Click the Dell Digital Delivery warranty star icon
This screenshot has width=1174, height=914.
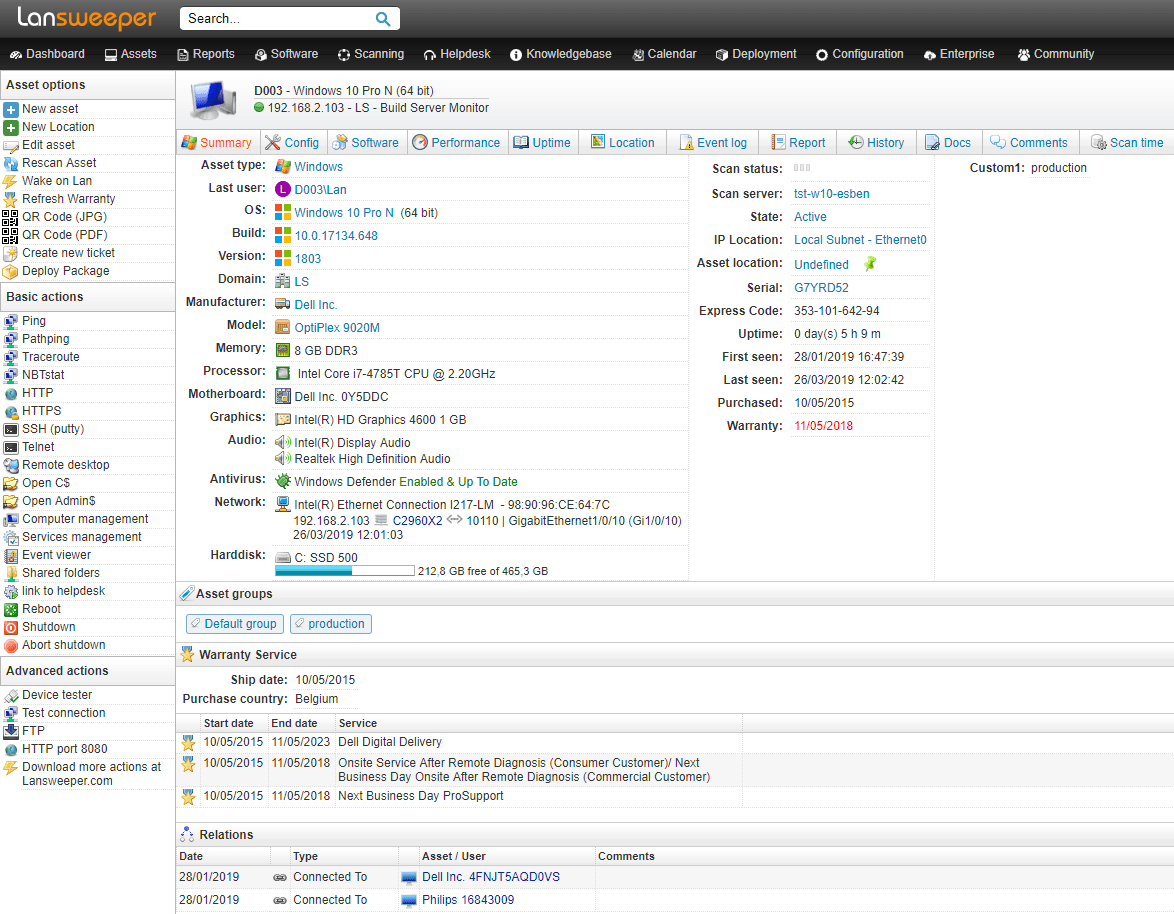(188, 743)
